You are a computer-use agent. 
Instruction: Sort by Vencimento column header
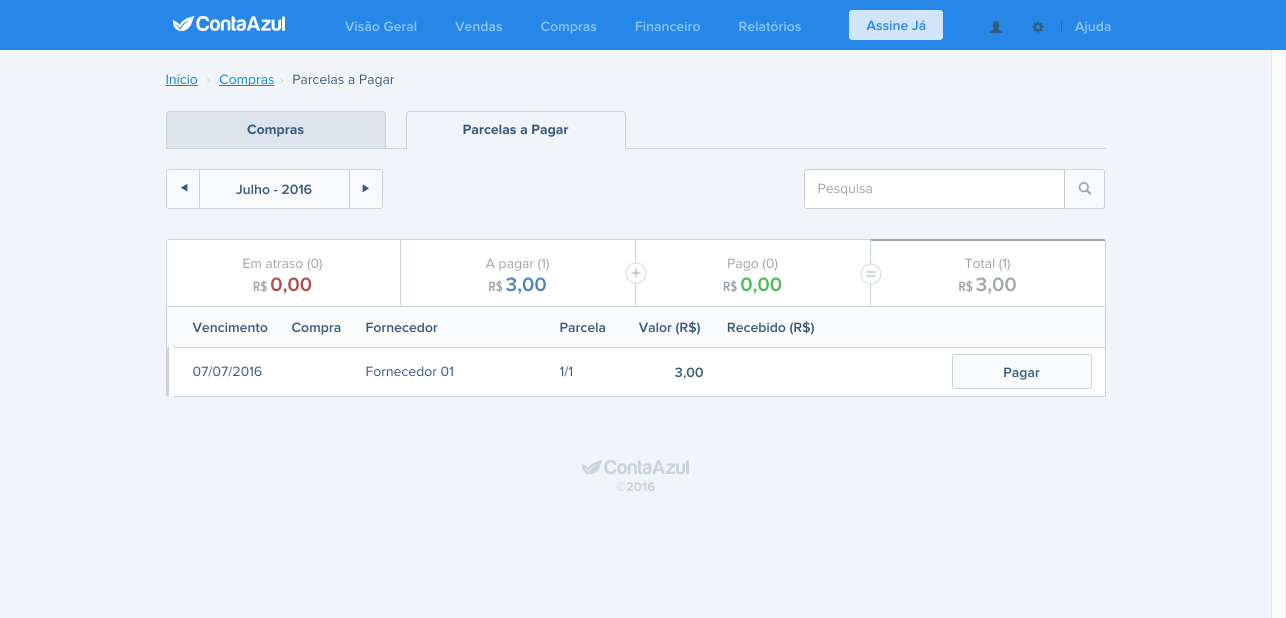point(230,328)
